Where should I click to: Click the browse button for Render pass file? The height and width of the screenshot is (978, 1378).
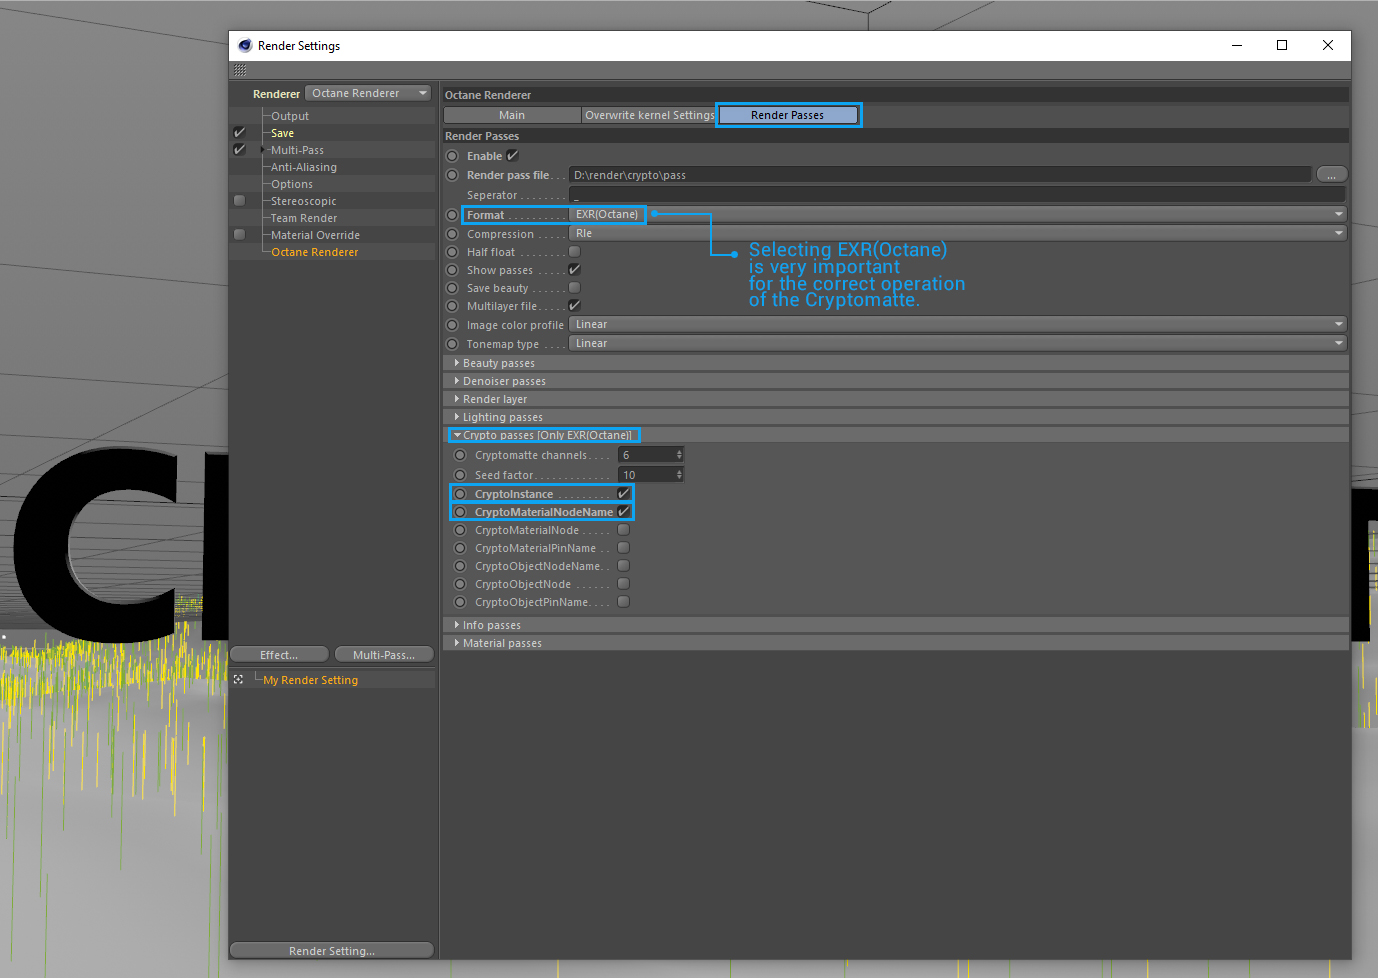1331,174
